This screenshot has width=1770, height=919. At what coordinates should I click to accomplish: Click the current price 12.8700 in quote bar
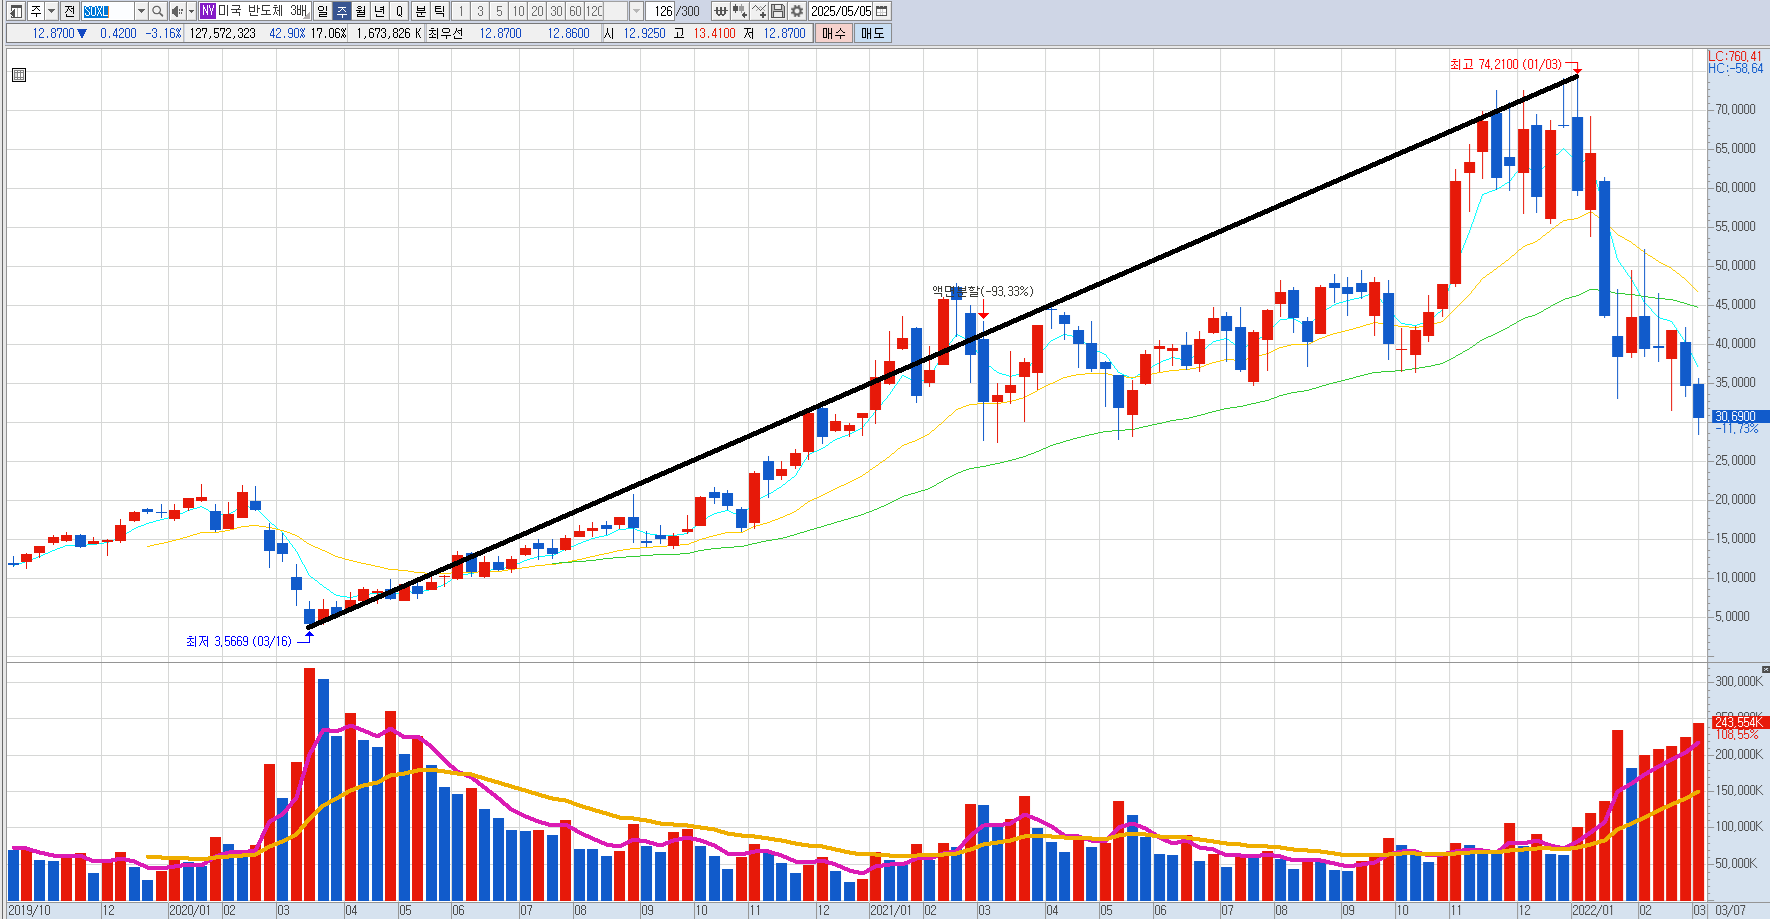53,33
